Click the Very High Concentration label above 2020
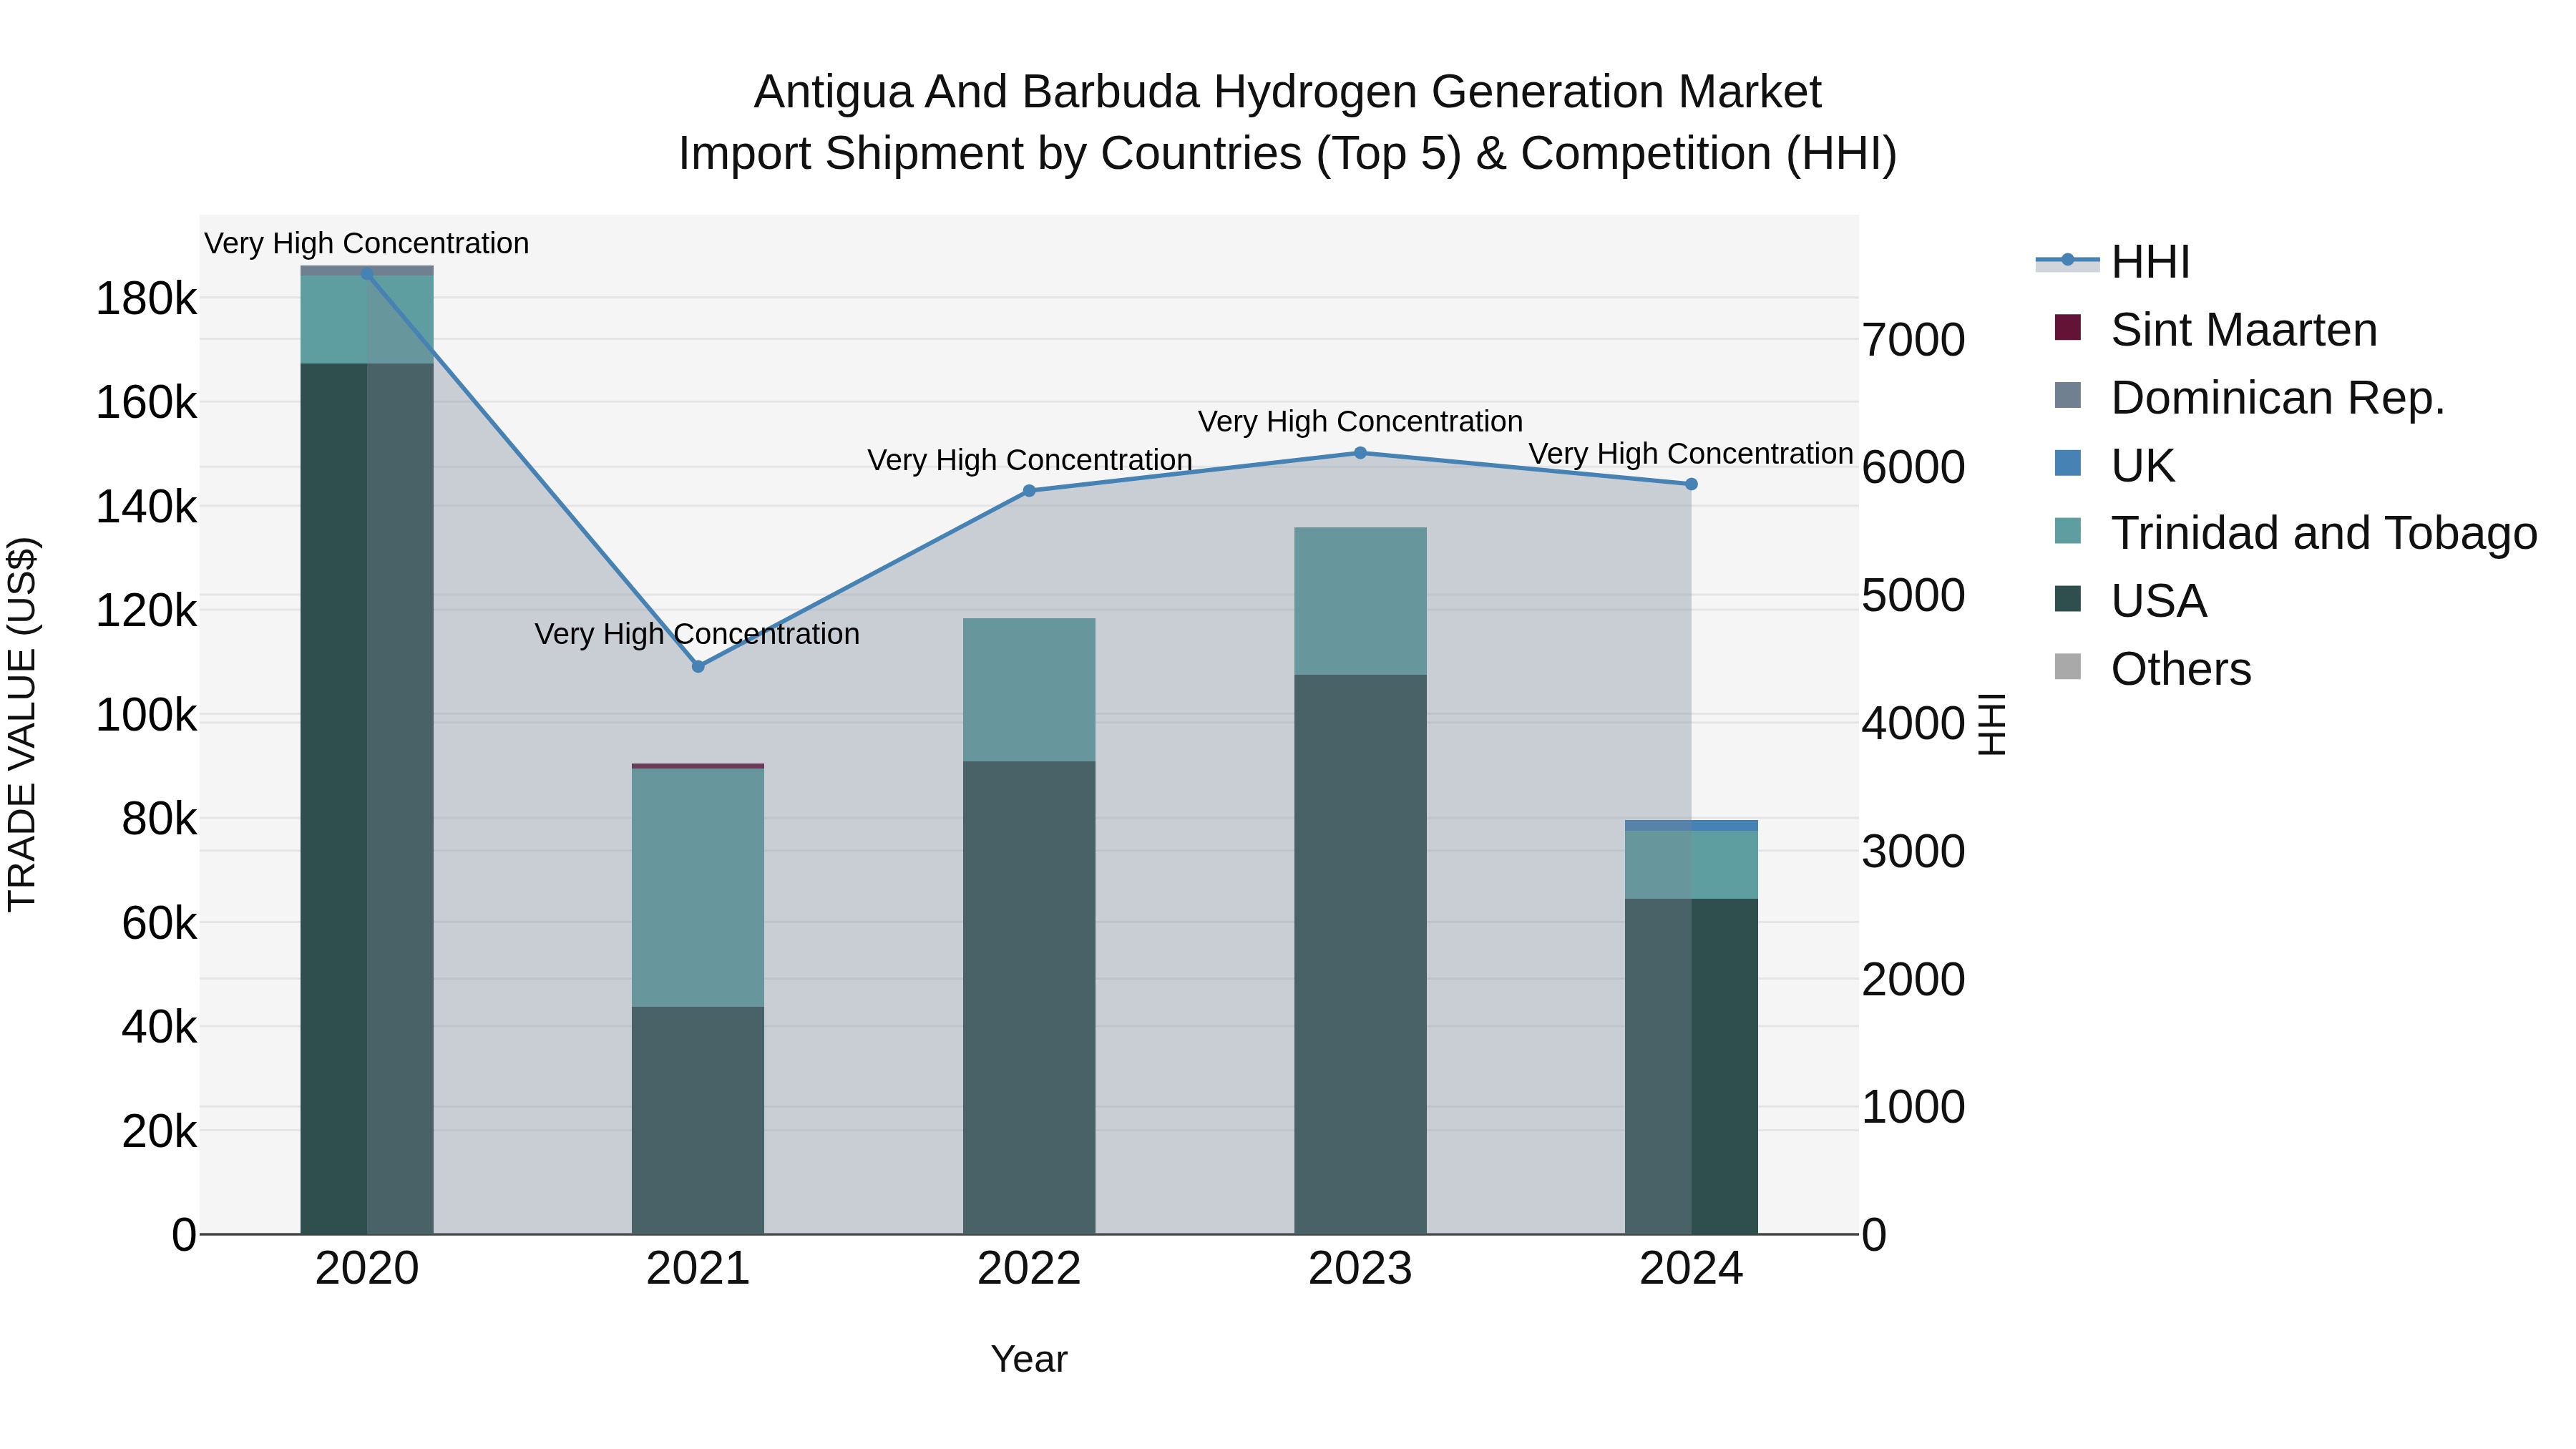 (x=367, y=244)
